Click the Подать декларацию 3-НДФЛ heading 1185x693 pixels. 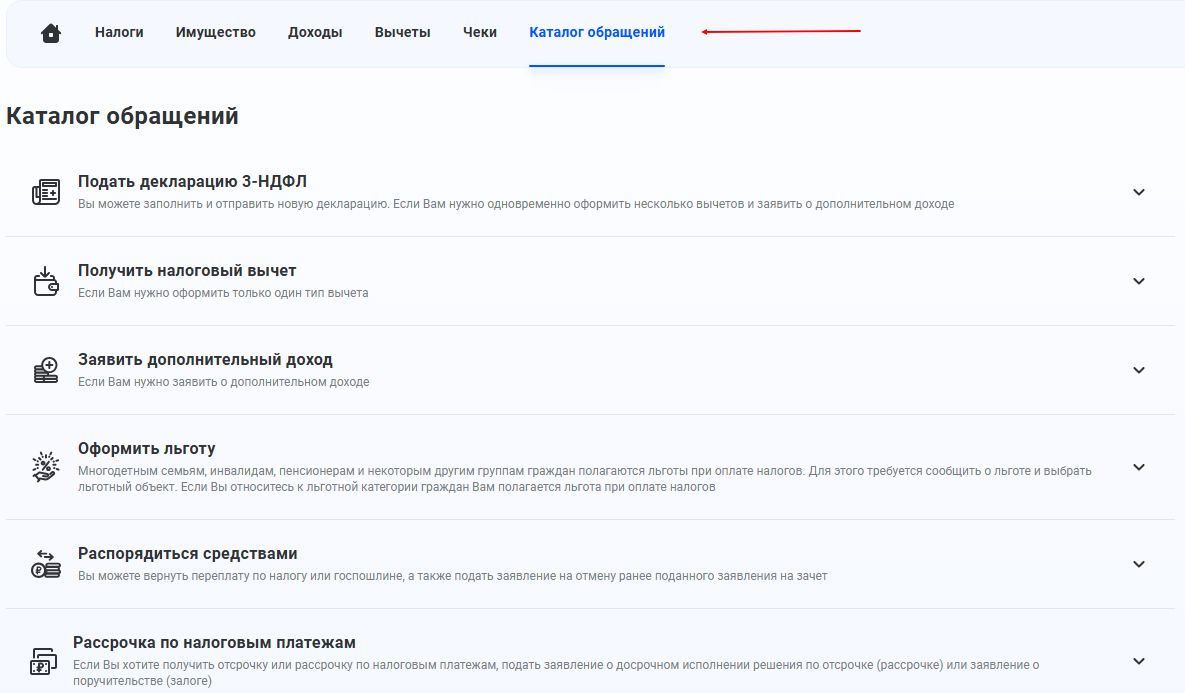(192, 181)
